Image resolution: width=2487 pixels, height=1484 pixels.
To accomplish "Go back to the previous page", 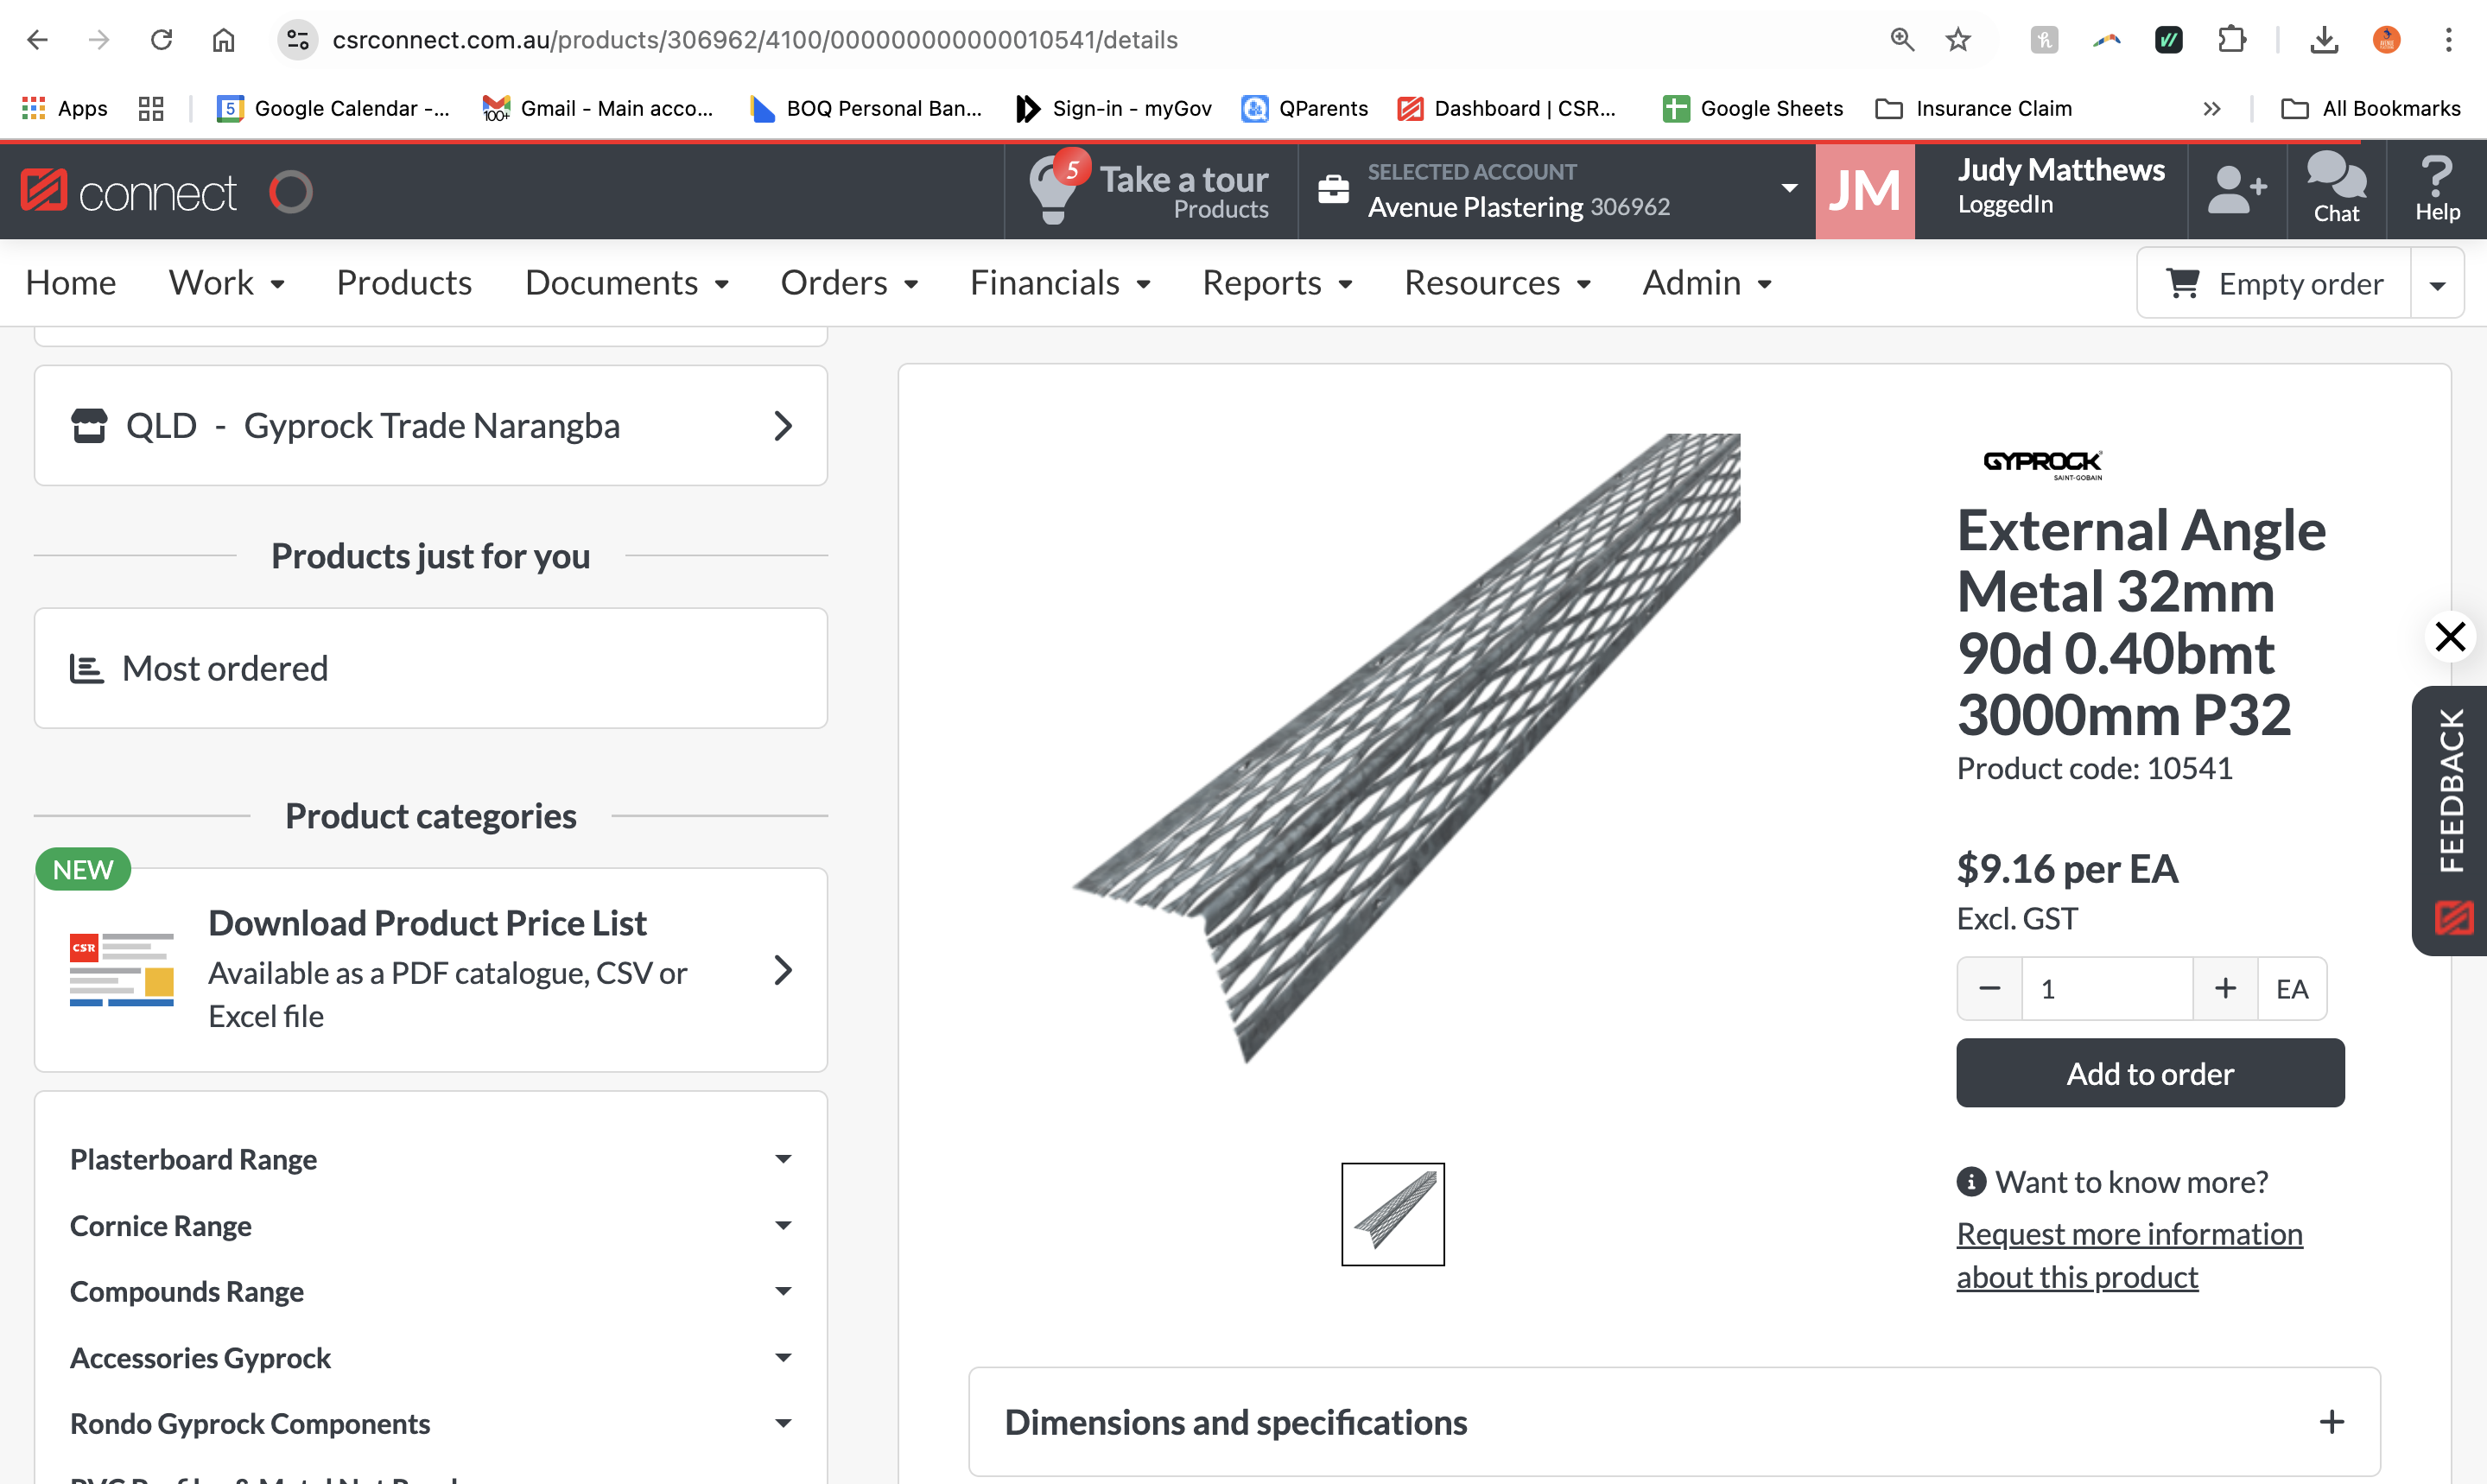I will [37, 40].
